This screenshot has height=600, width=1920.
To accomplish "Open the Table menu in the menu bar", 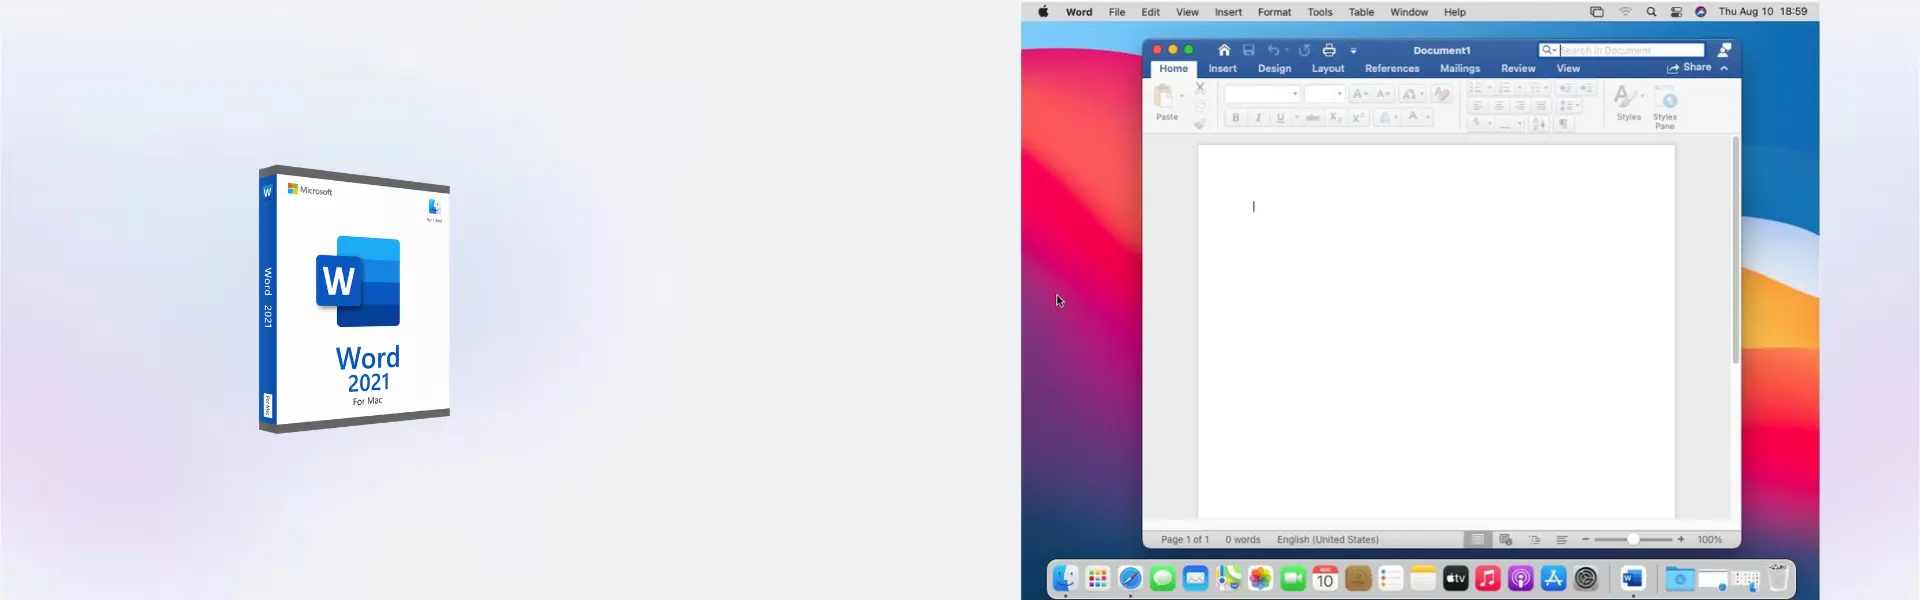I will click(x=1361, y=12).
